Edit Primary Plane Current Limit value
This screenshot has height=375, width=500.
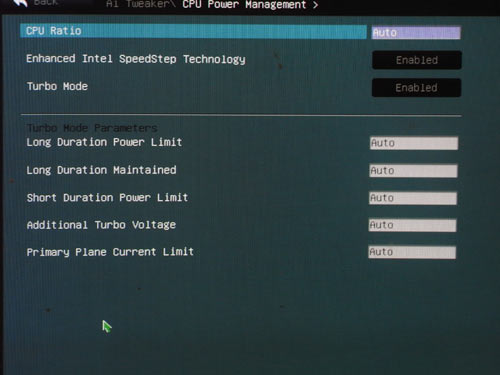412,252
